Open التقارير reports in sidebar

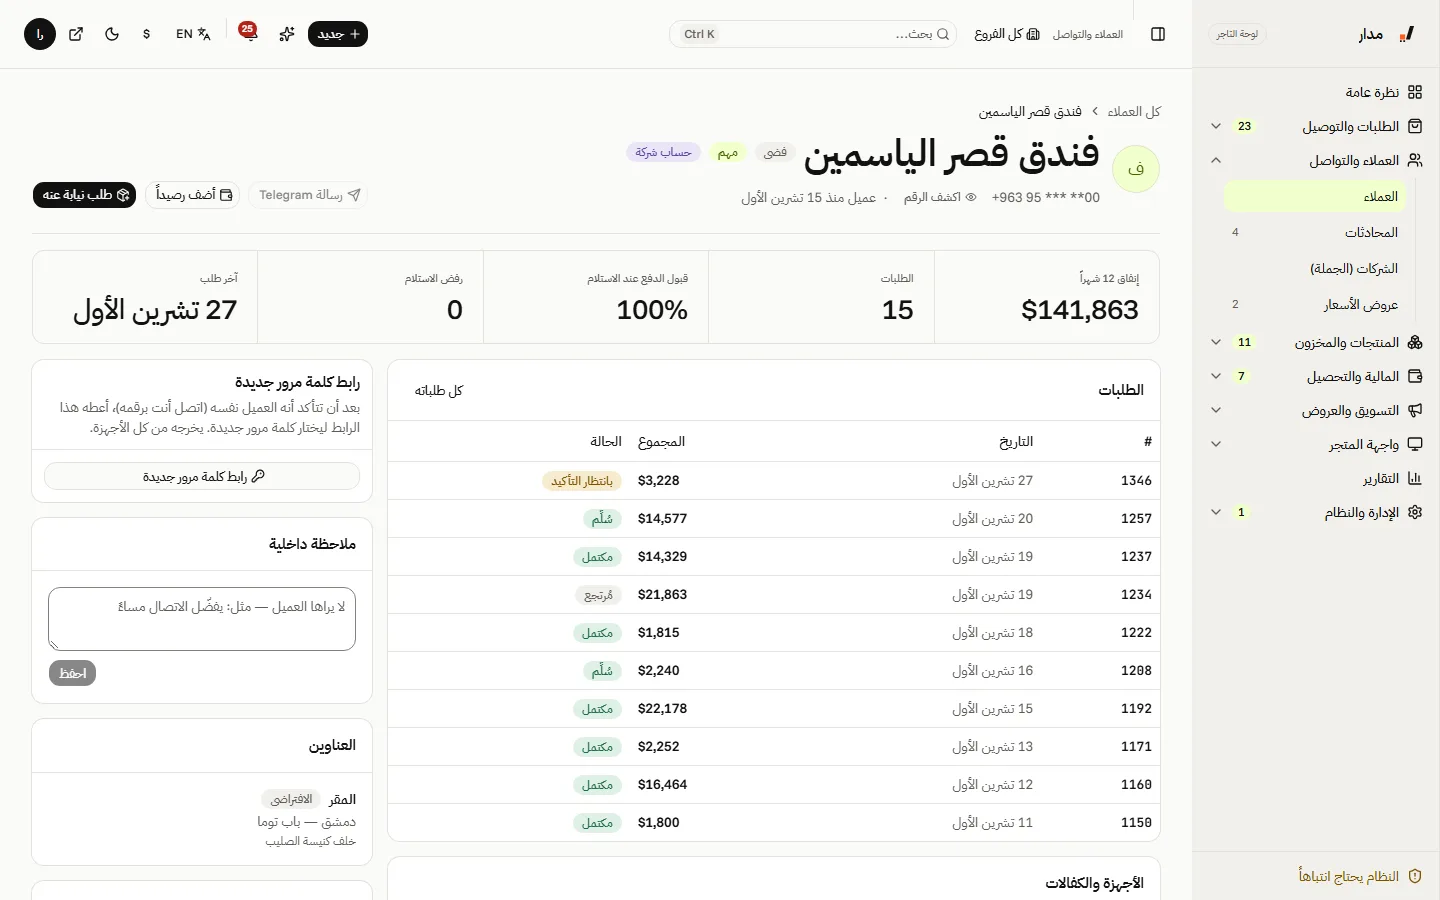point(1316,478)
